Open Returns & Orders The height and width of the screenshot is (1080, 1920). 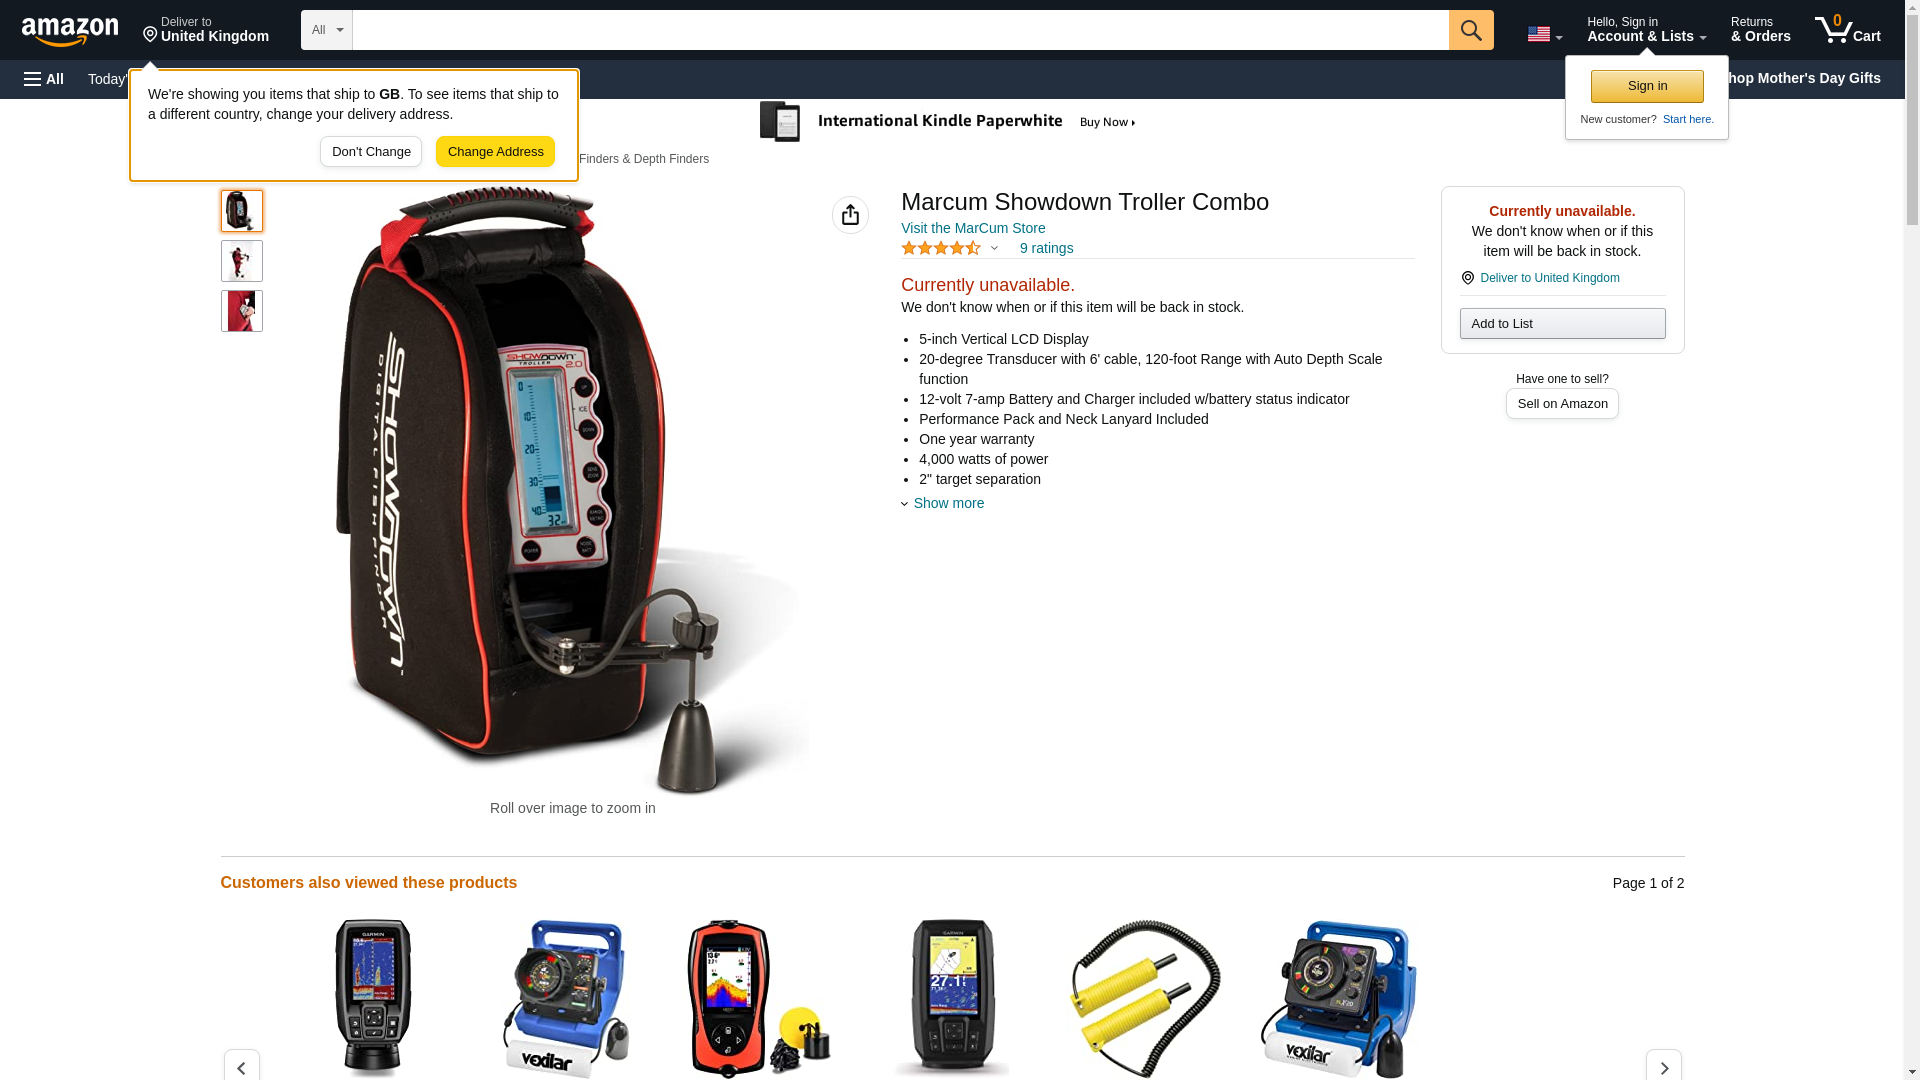pyautogui.click(x=1760, y=30)
